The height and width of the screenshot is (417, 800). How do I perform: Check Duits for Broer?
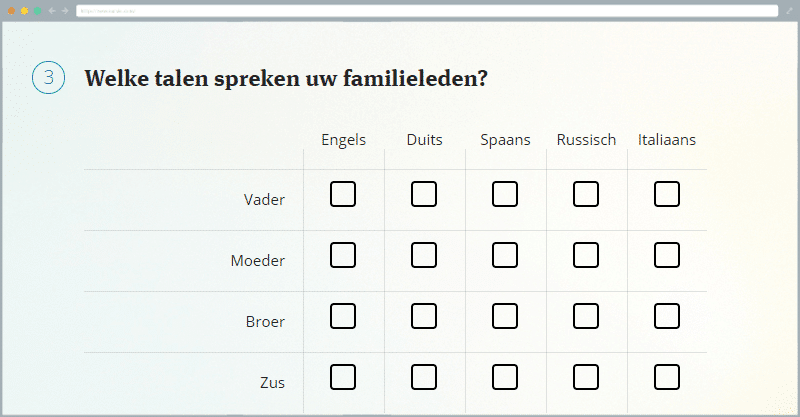(x=424, y=316)
